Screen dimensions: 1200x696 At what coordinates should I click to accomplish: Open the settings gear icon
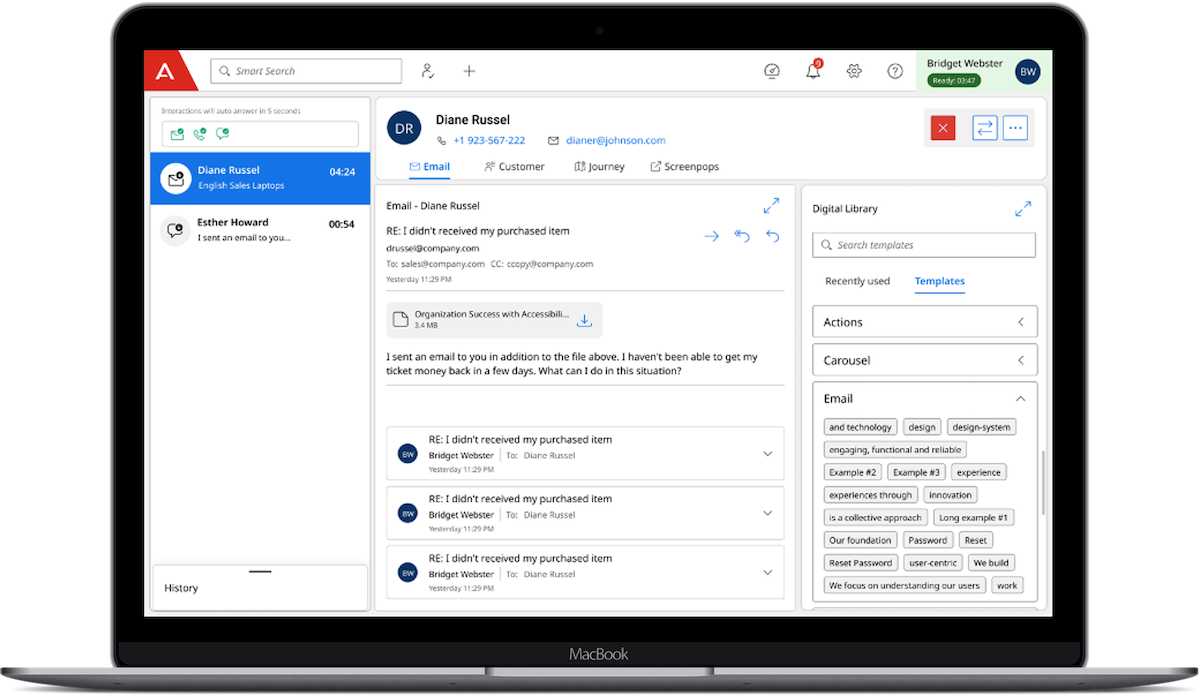pos(854,71)
